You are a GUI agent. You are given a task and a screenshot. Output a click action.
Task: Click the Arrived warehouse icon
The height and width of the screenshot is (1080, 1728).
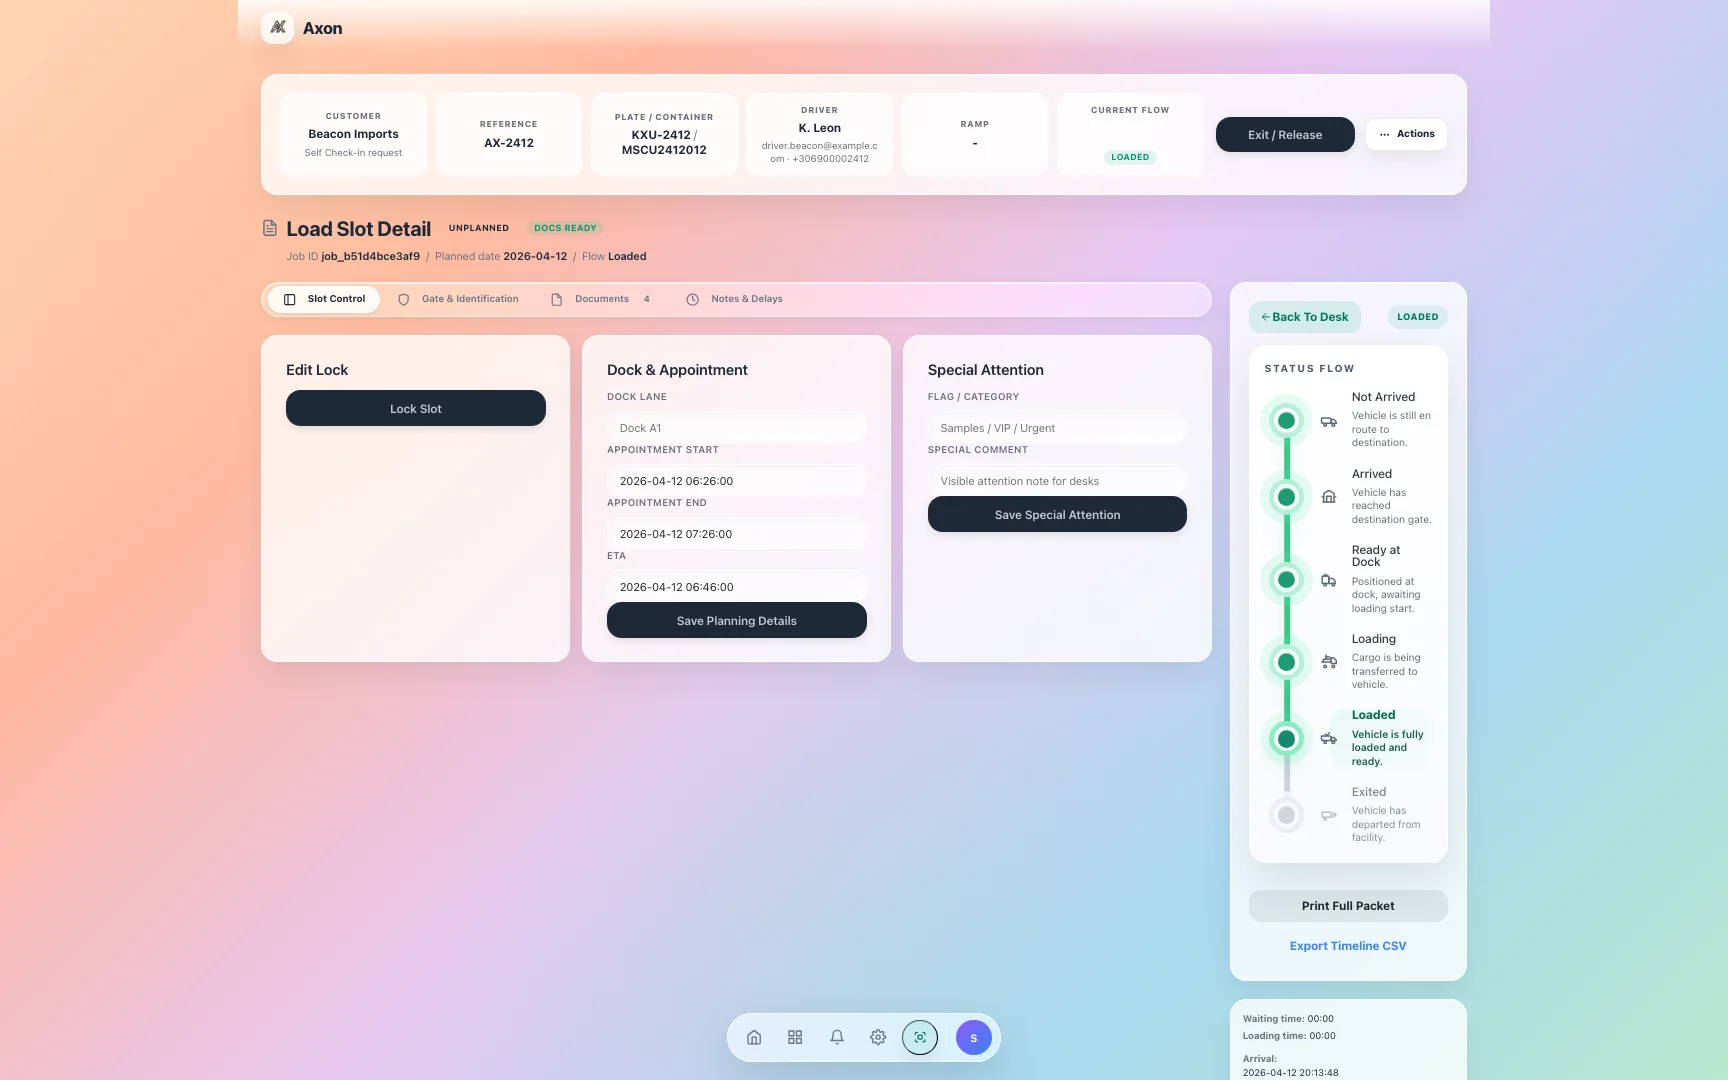click(x=1328, y=496)
